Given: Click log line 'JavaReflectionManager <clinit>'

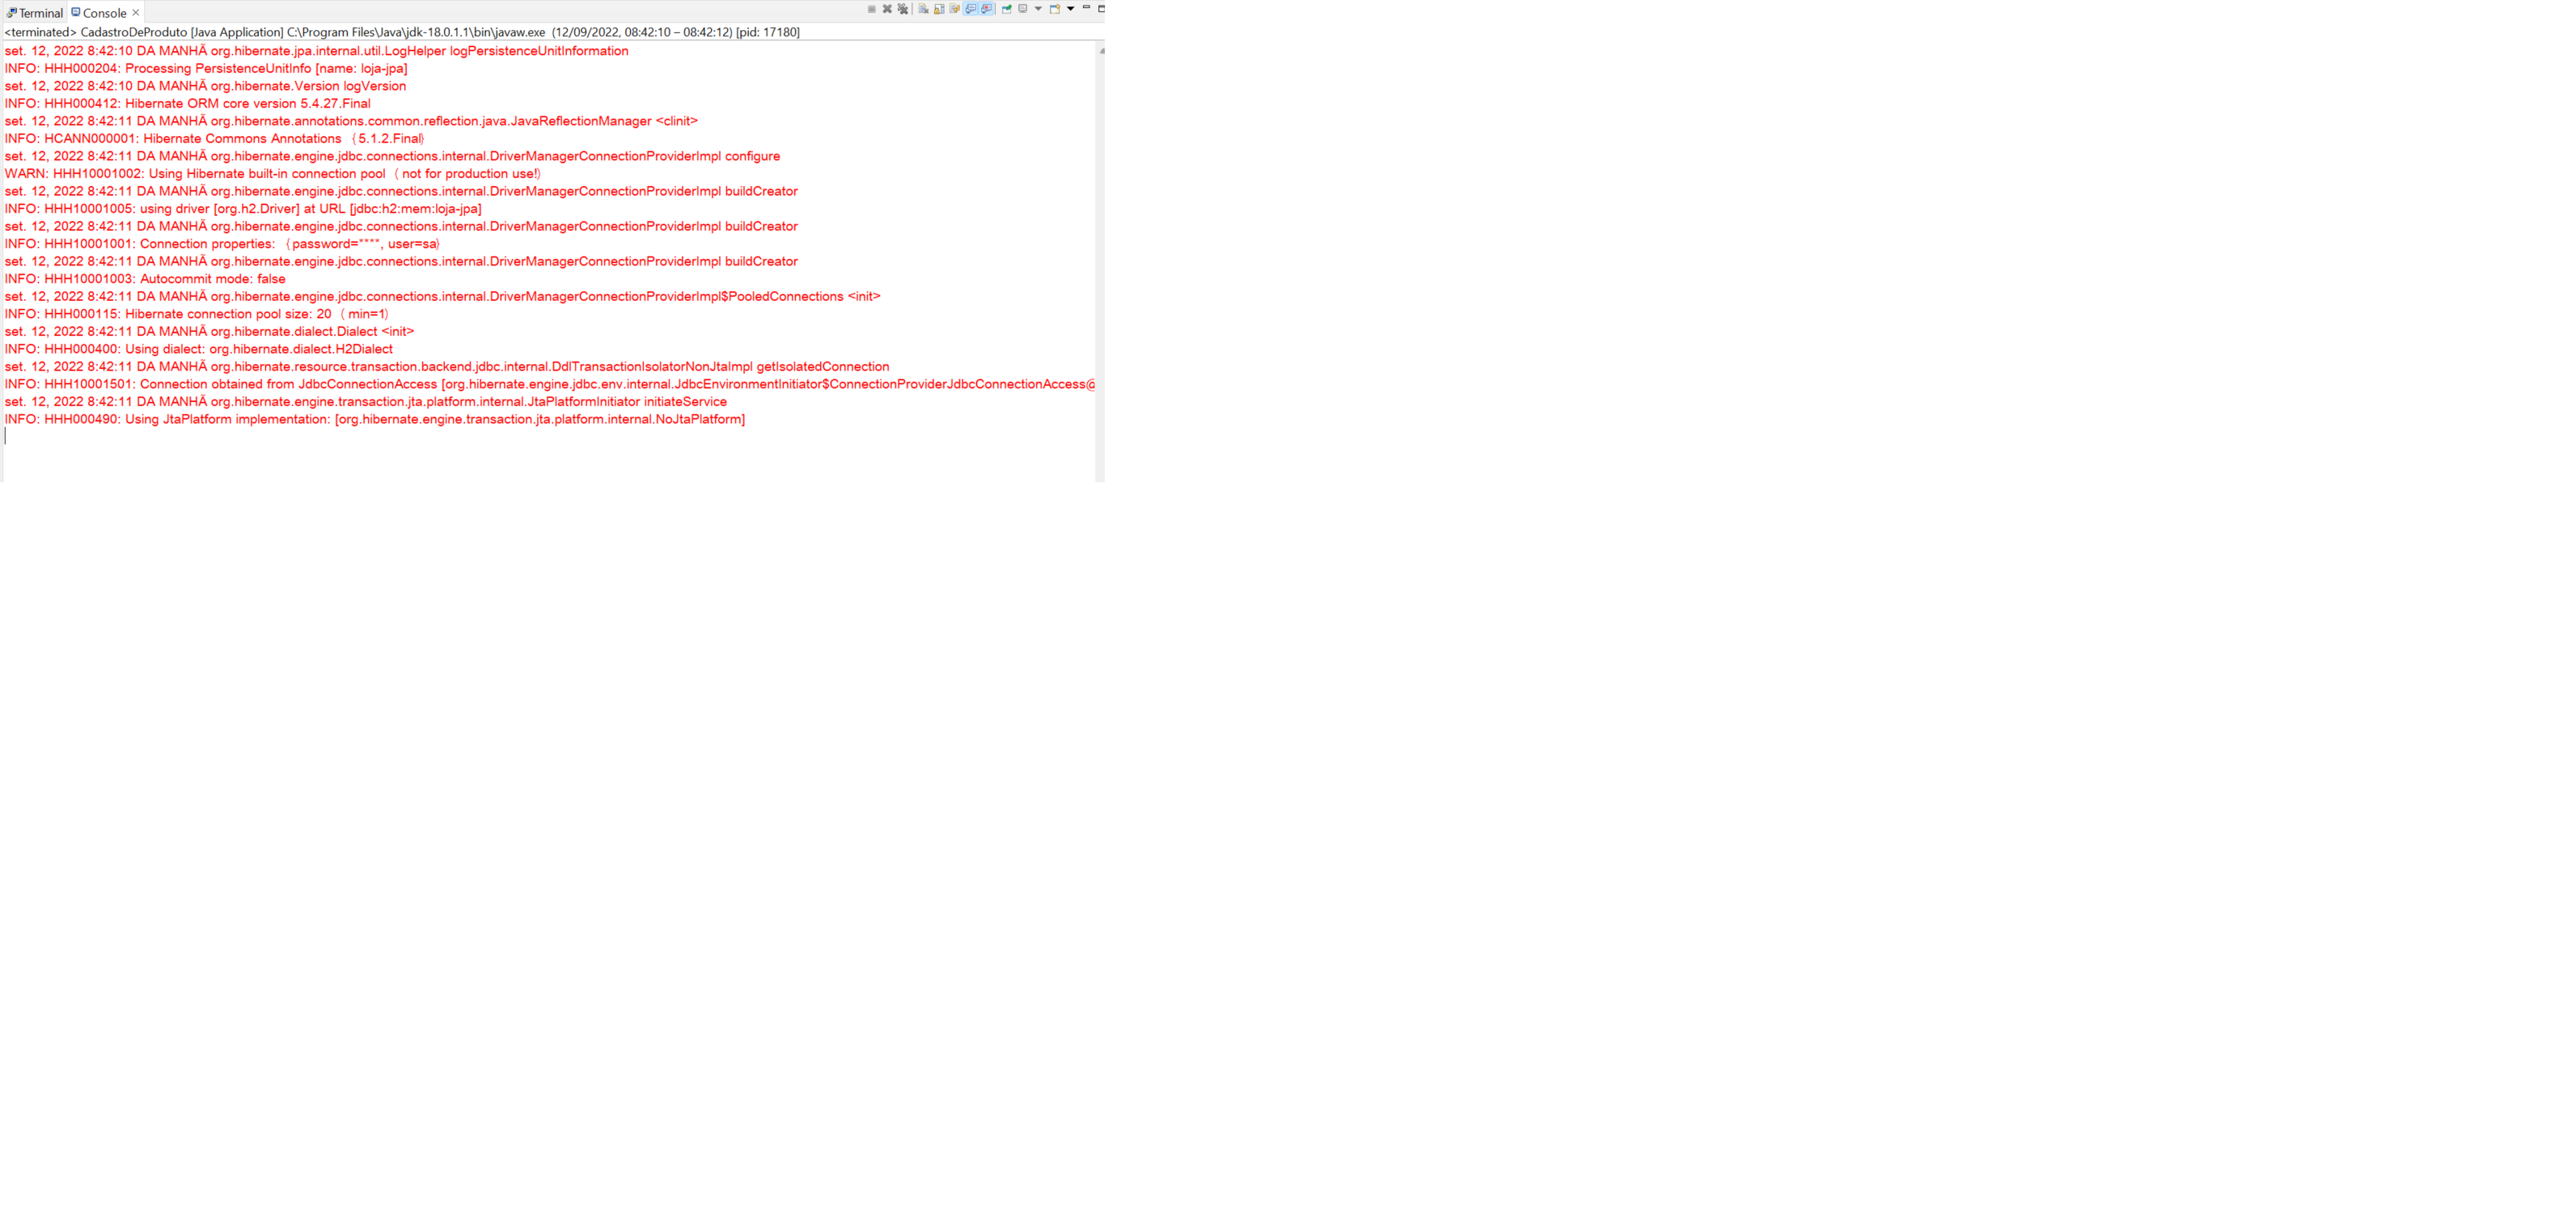Looking at the screenshot, I should [x=351, y=120].
